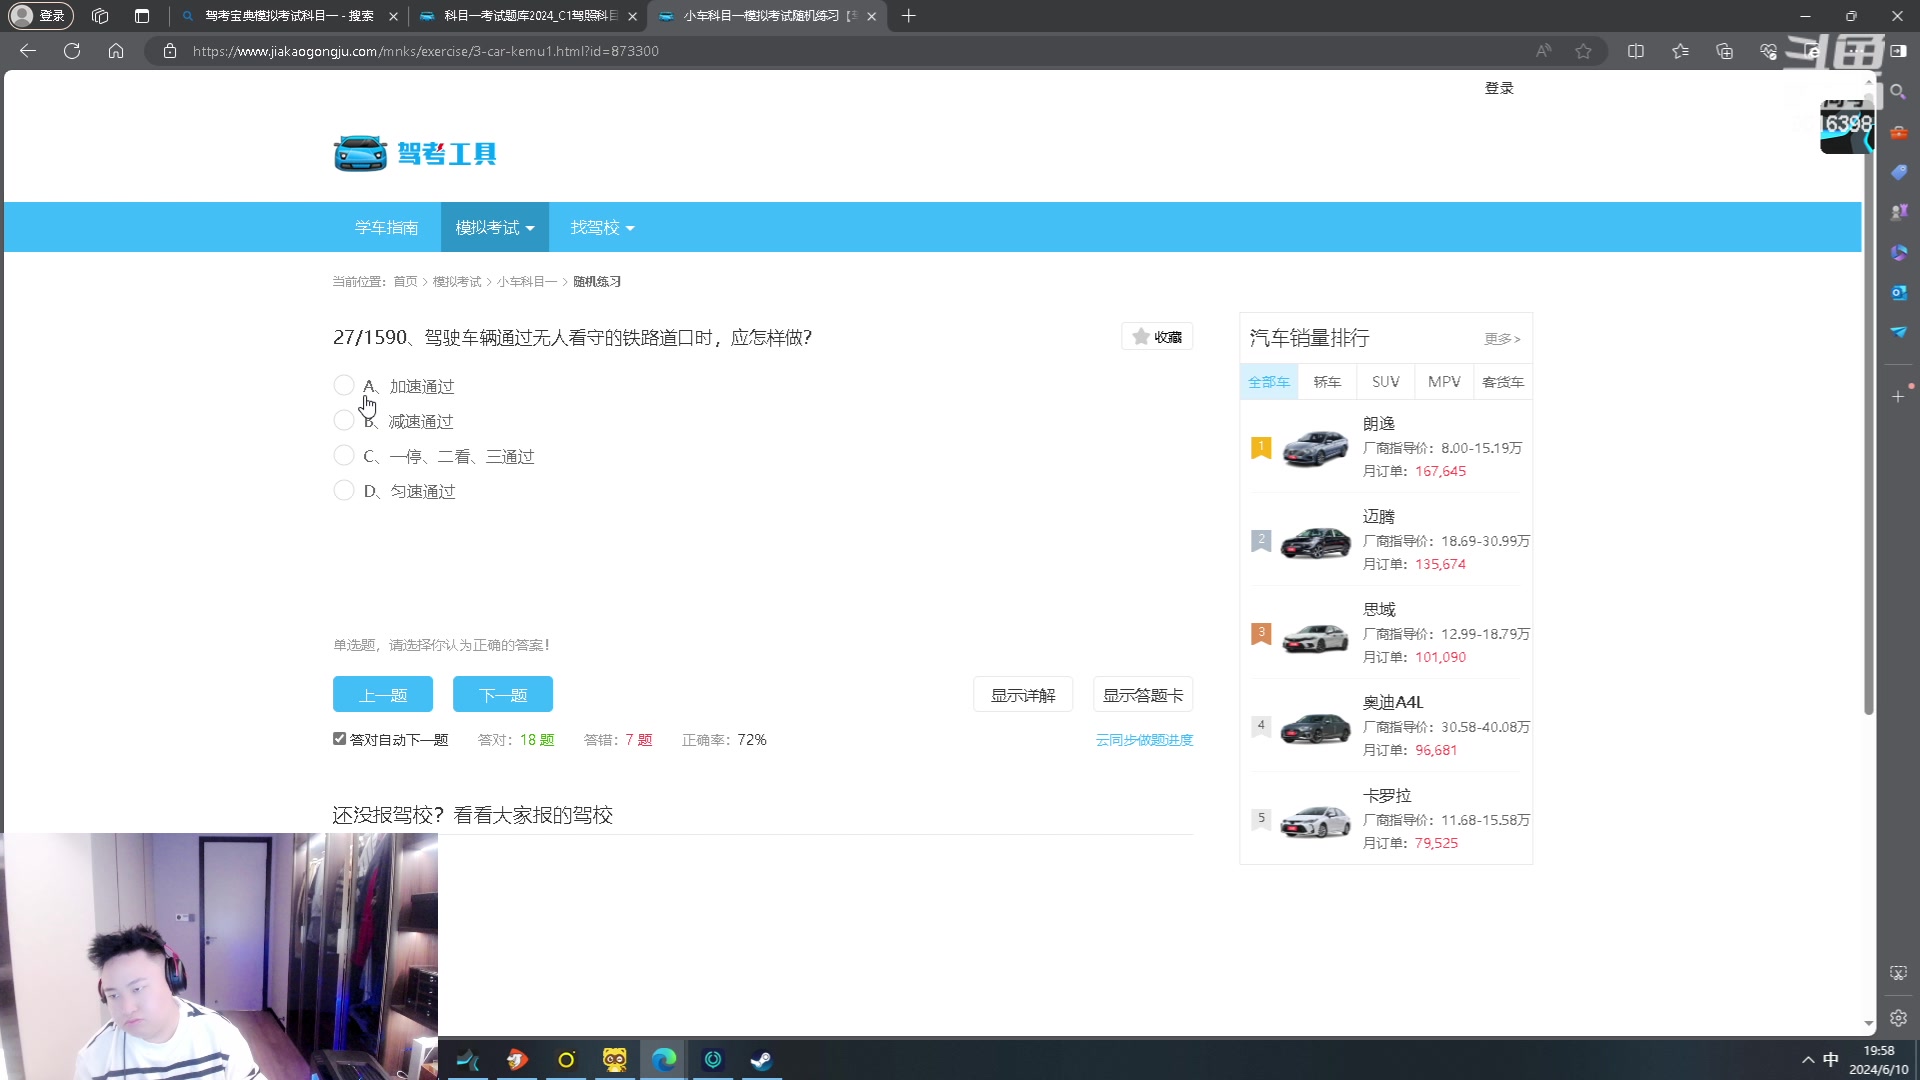The height and width of the screenshot is (1080, 1920).
Task: Launch Microsoft Edge search in the right sidebar
Action: 1899,91
